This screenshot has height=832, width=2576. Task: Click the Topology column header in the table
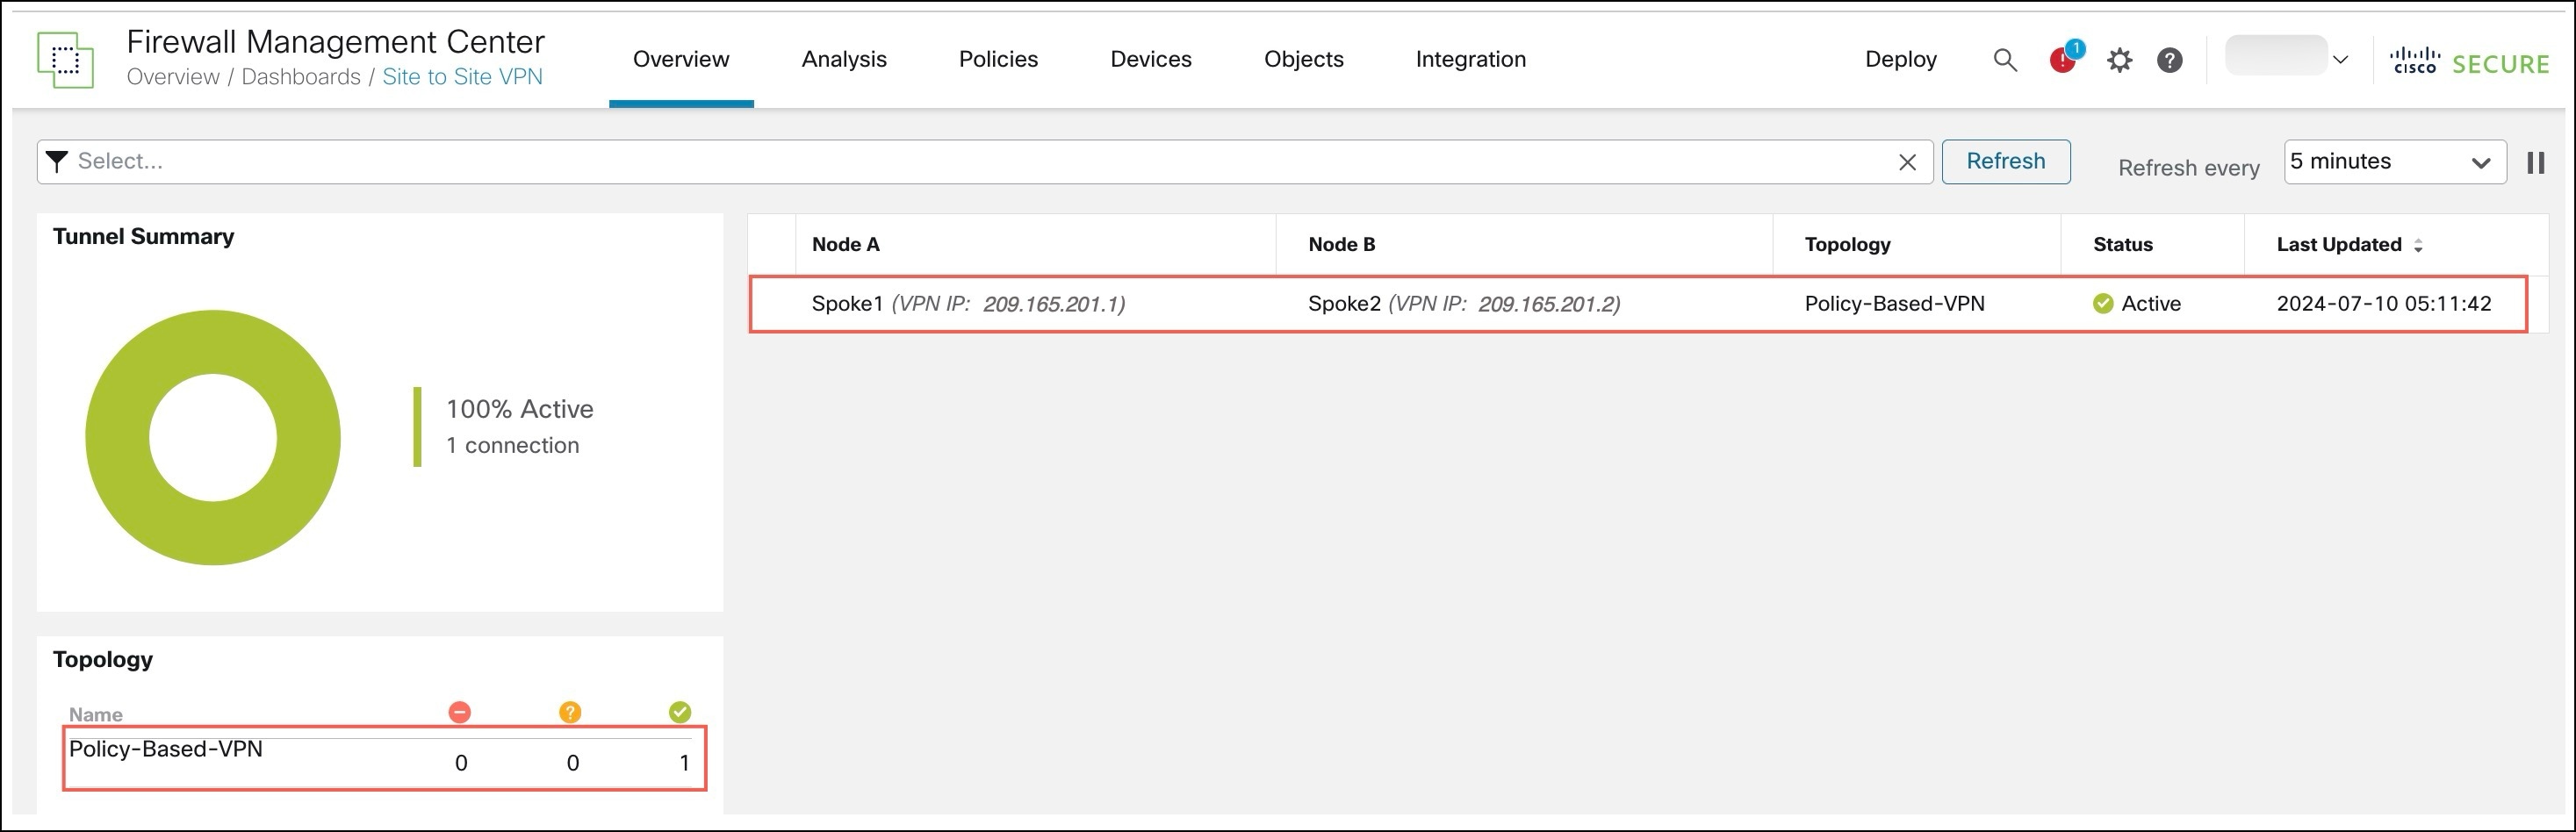pyautogui.click(x=1847, y=244)
